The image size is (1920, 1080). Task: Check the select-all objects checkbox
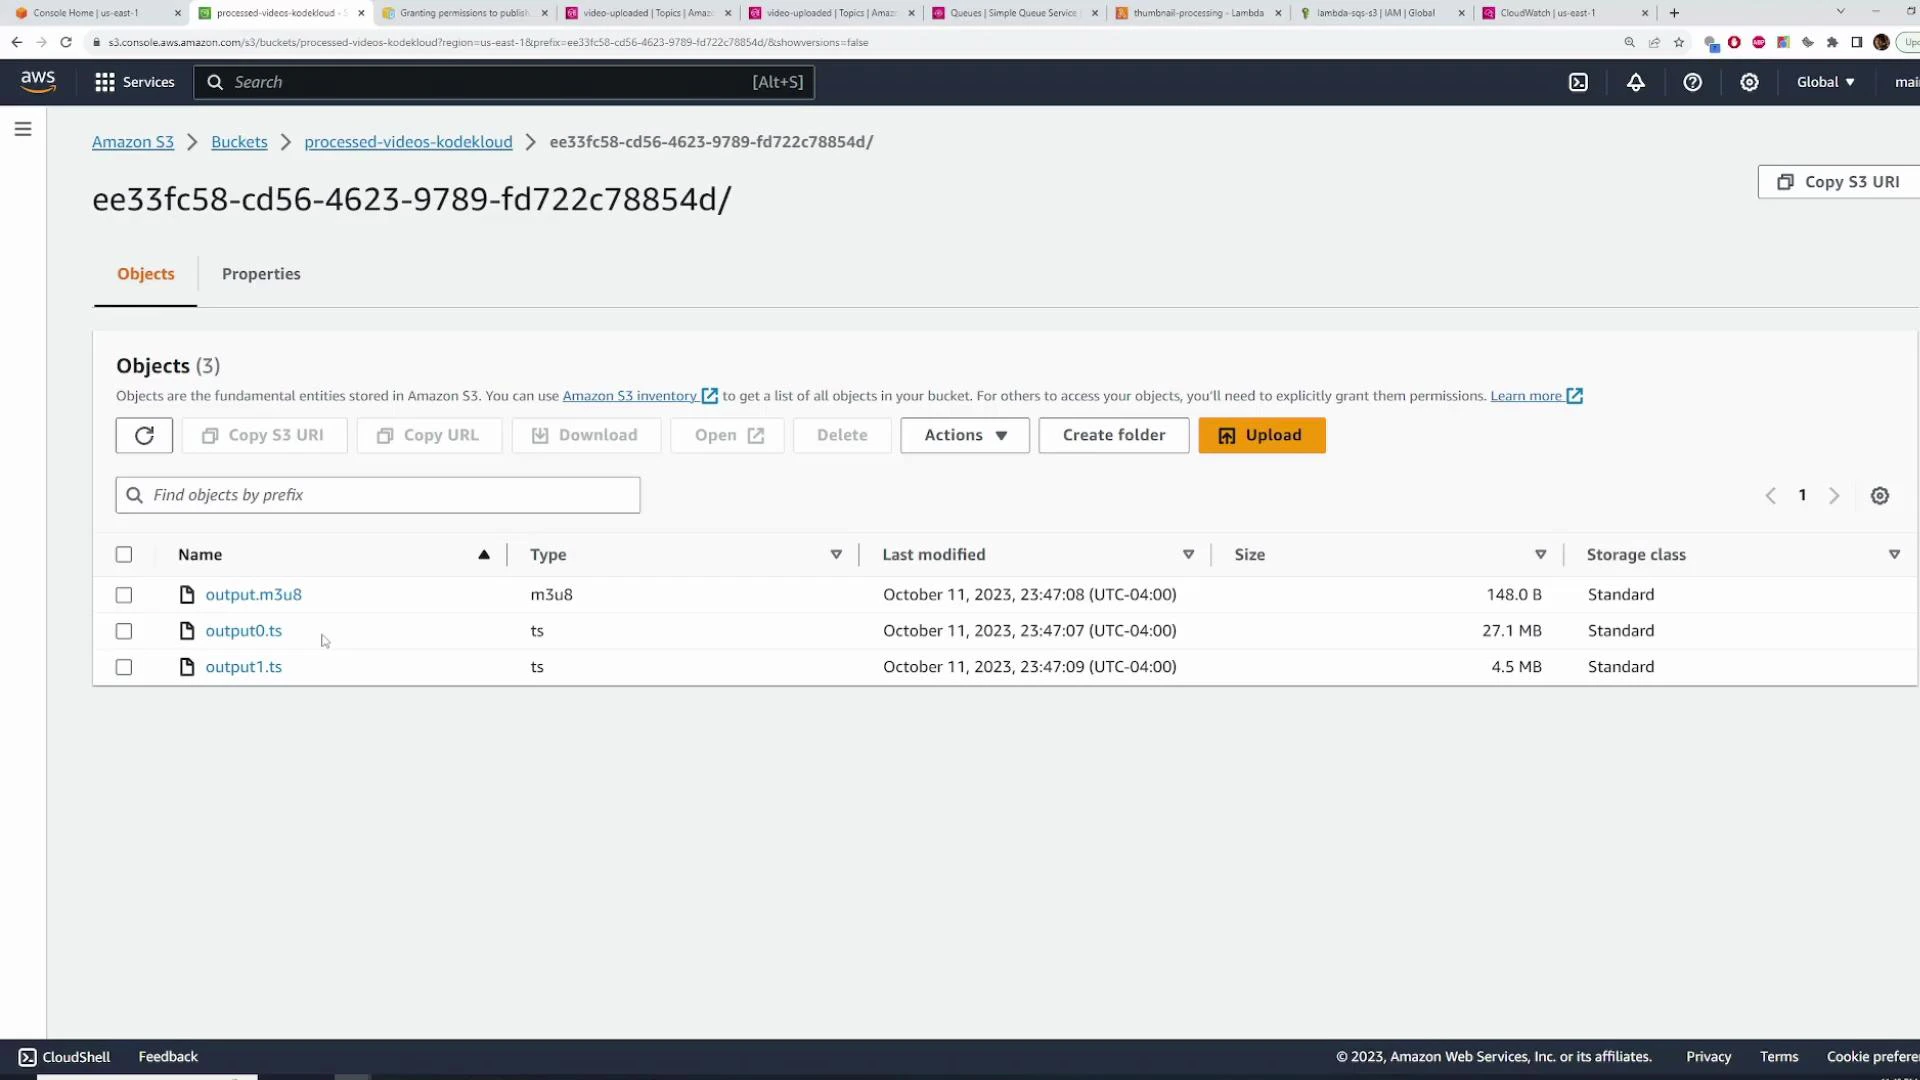(124, 554)
